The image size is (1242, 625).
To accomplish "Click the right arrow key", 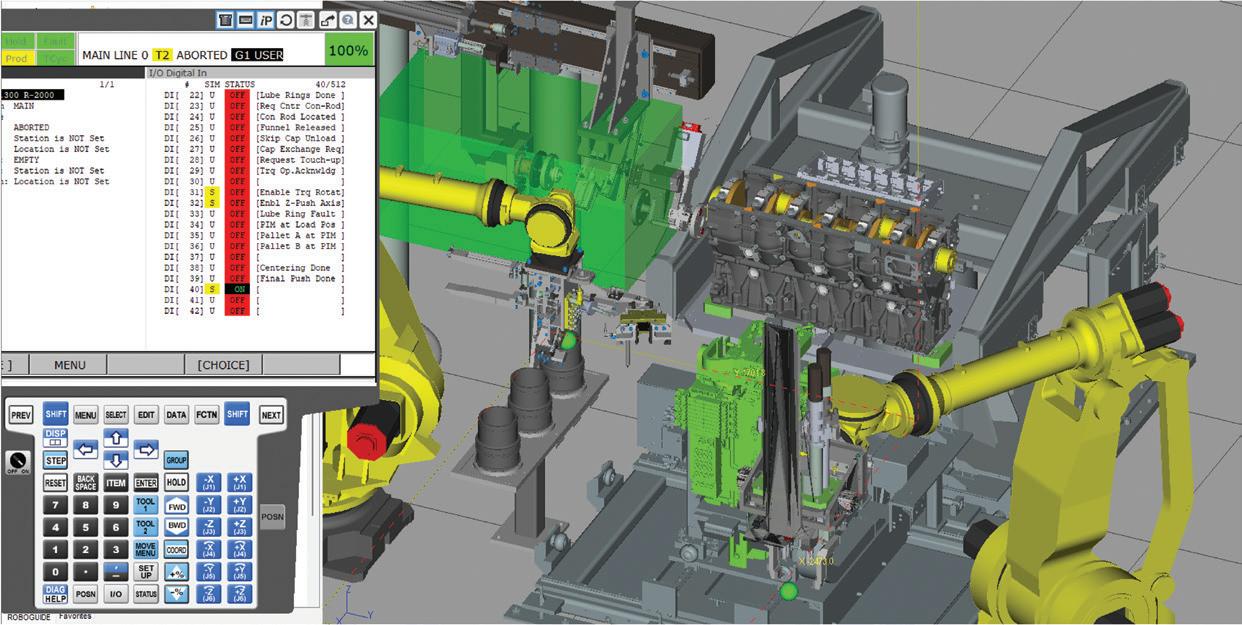I will click(146, 449).
